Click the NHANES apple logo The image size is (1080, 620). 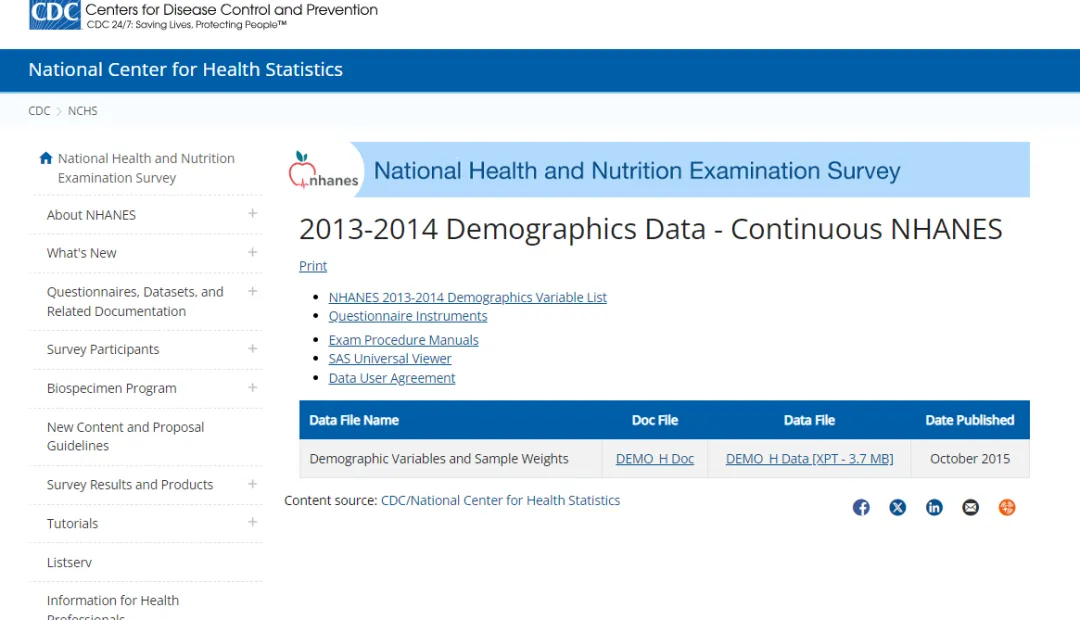[x=323, y=170]
